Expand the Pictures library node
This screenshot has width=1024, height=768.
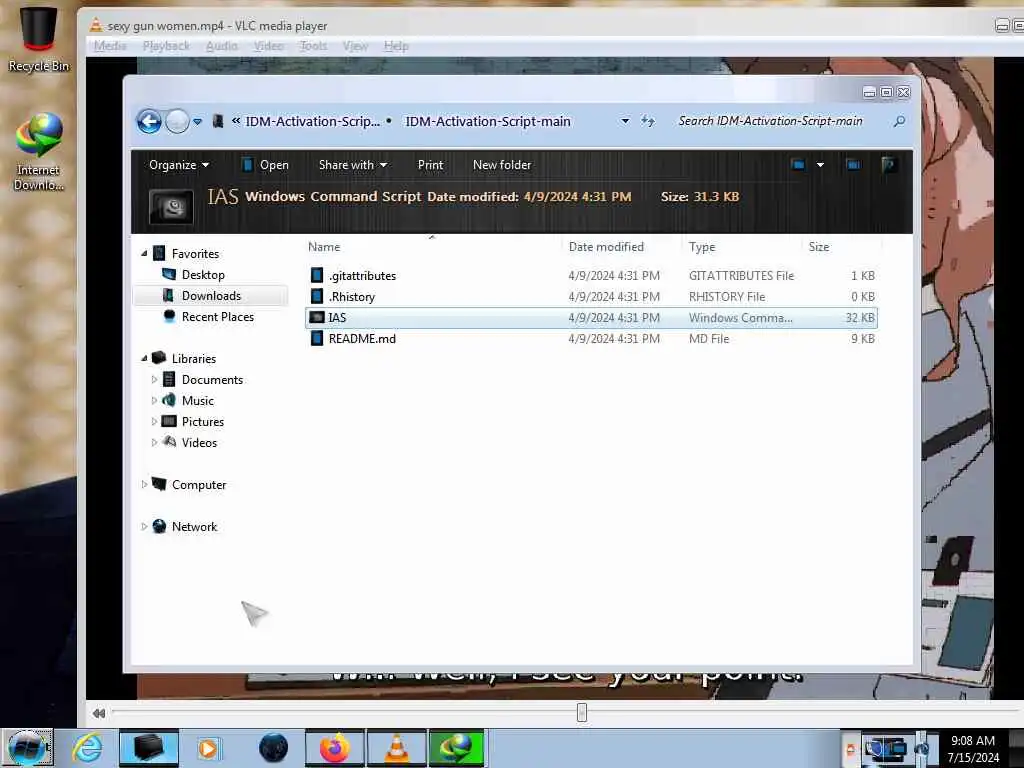pos(154,421)
